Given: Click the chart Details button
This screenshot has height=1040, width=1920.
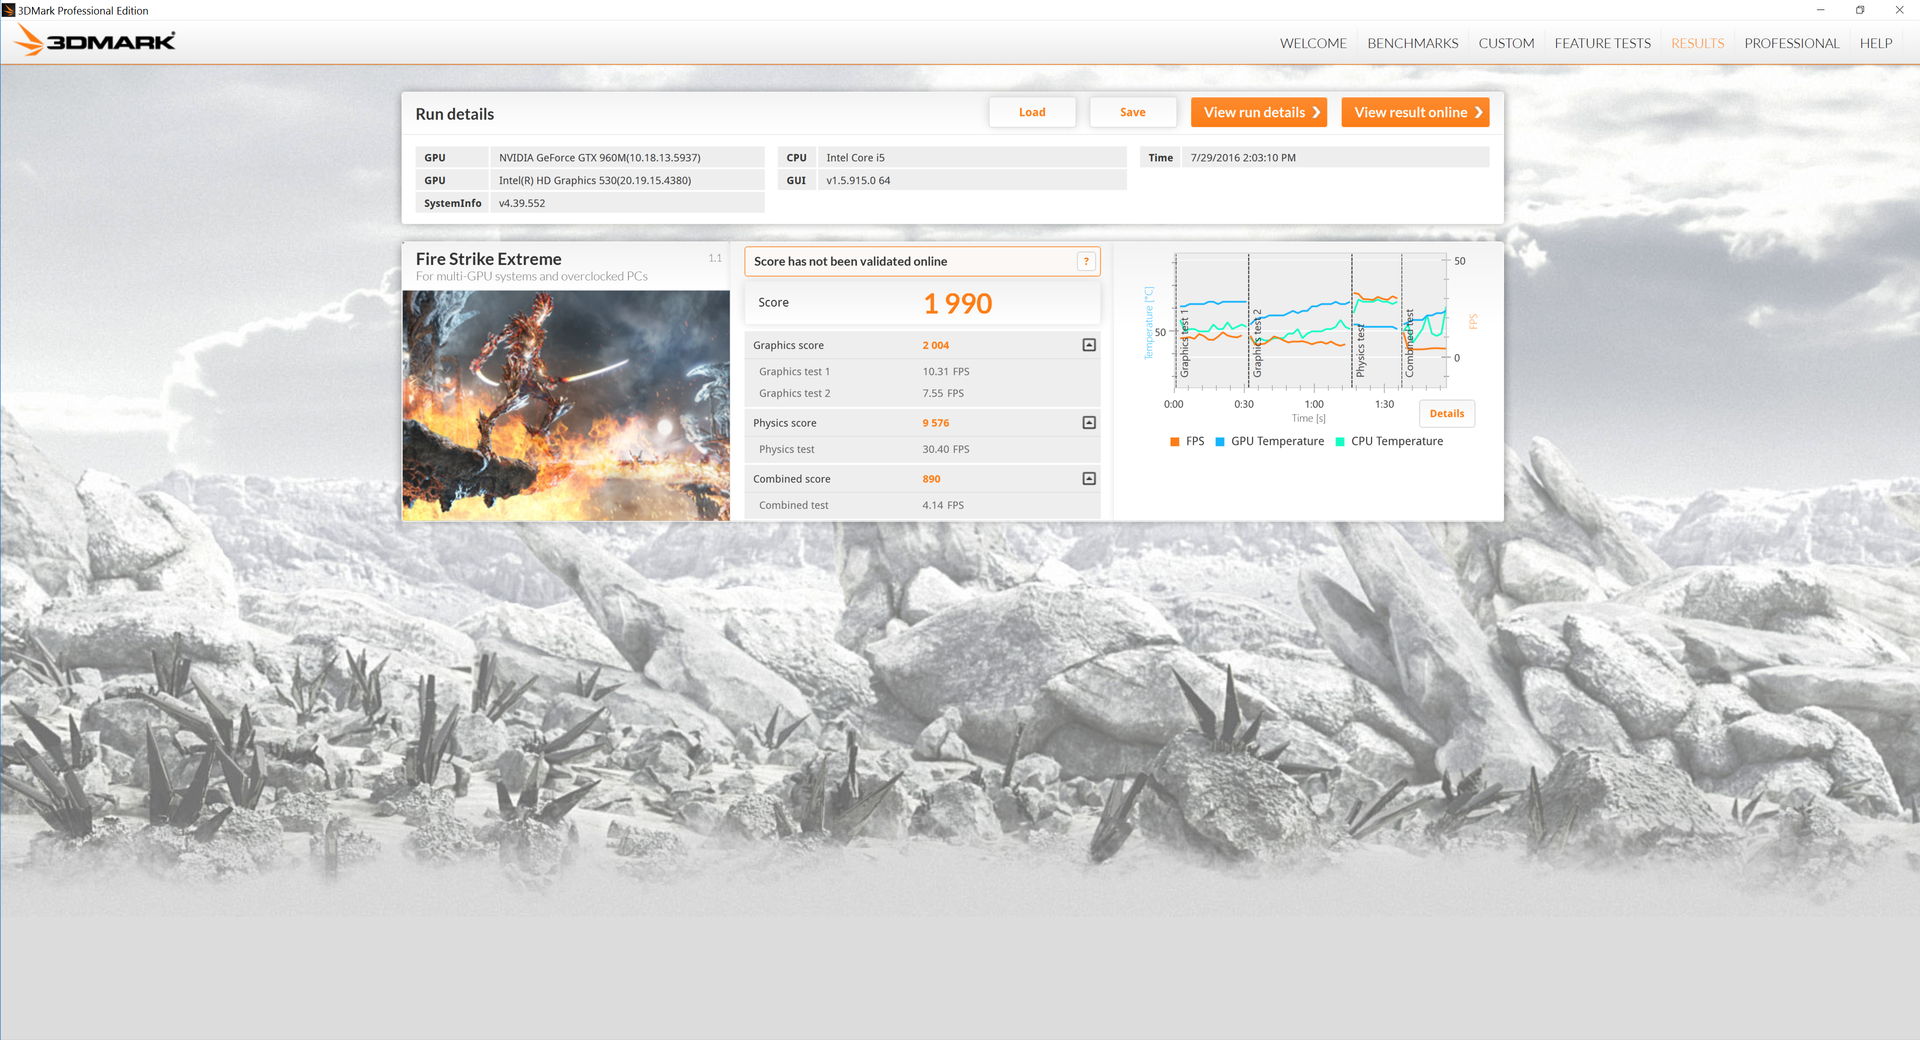Looking at the screenshot, I should [x=1447, y=413].
